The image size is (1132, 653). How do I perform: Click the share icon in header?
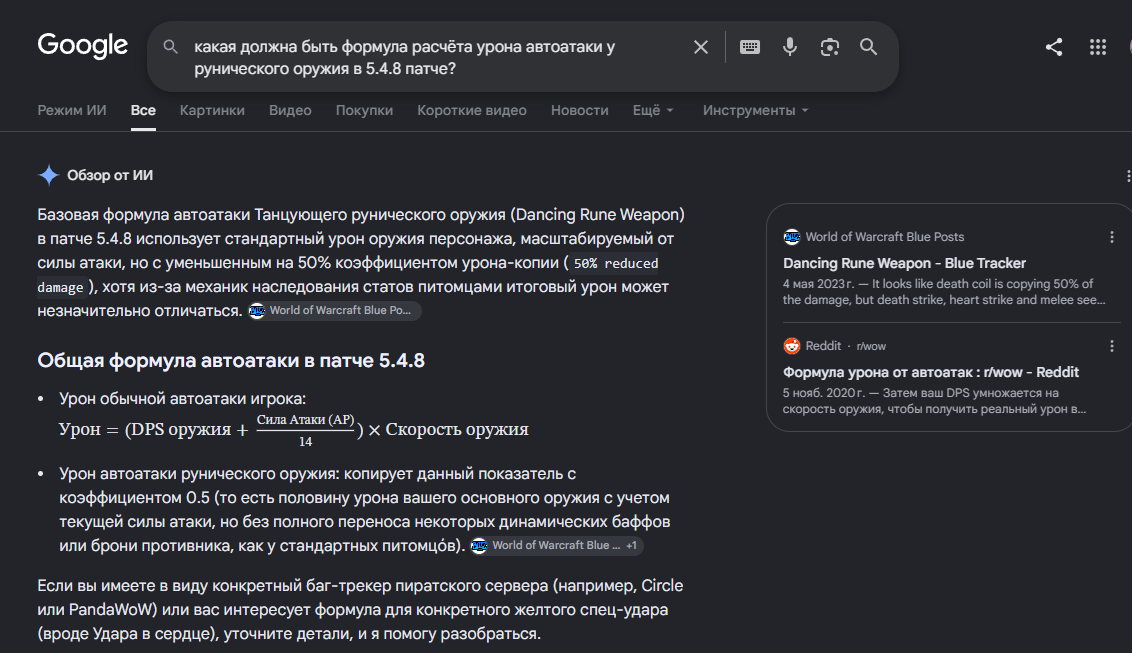[1054, 47]
